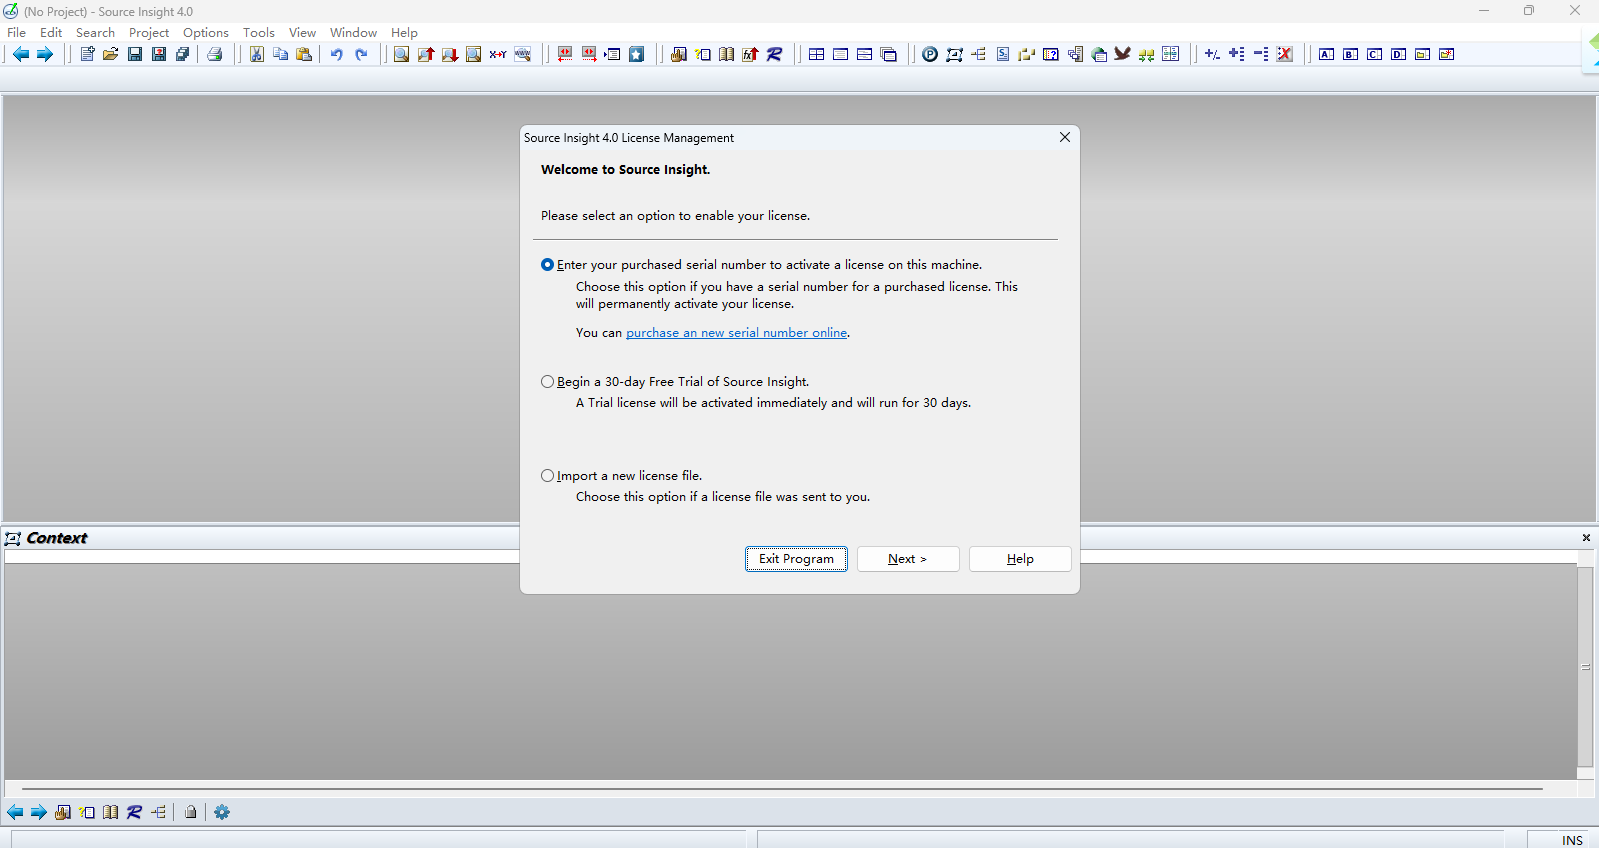Click the Paste clipboard icon
This screenshot has height=848, width=1599.
[305, 54]
